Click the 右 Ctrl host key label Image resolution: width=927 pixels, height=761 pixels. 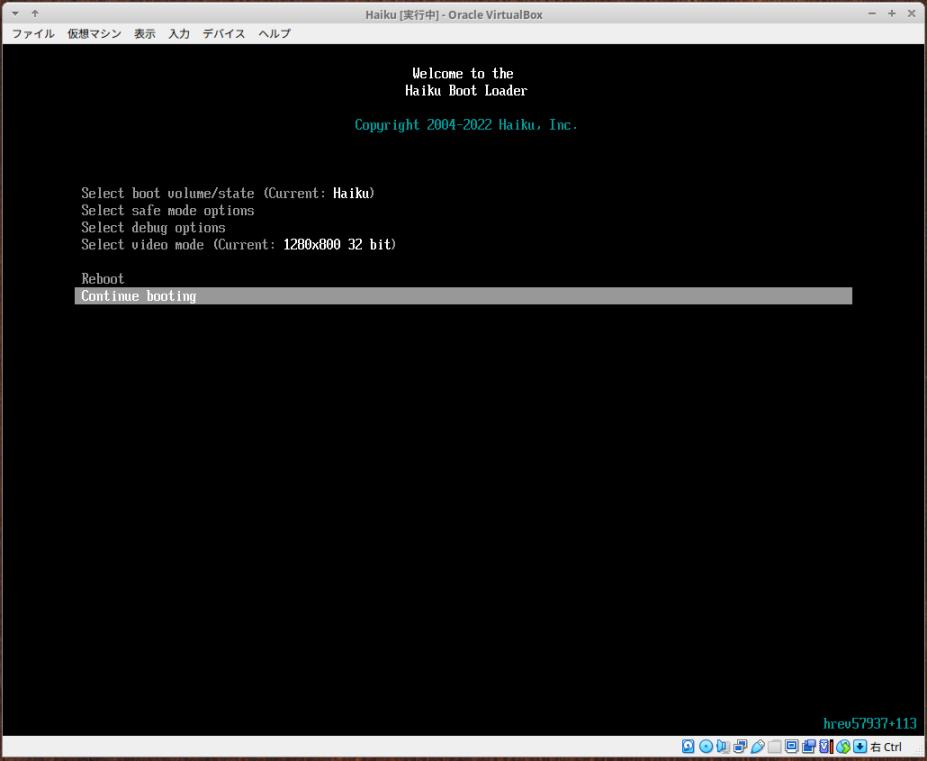pos(886,747)
